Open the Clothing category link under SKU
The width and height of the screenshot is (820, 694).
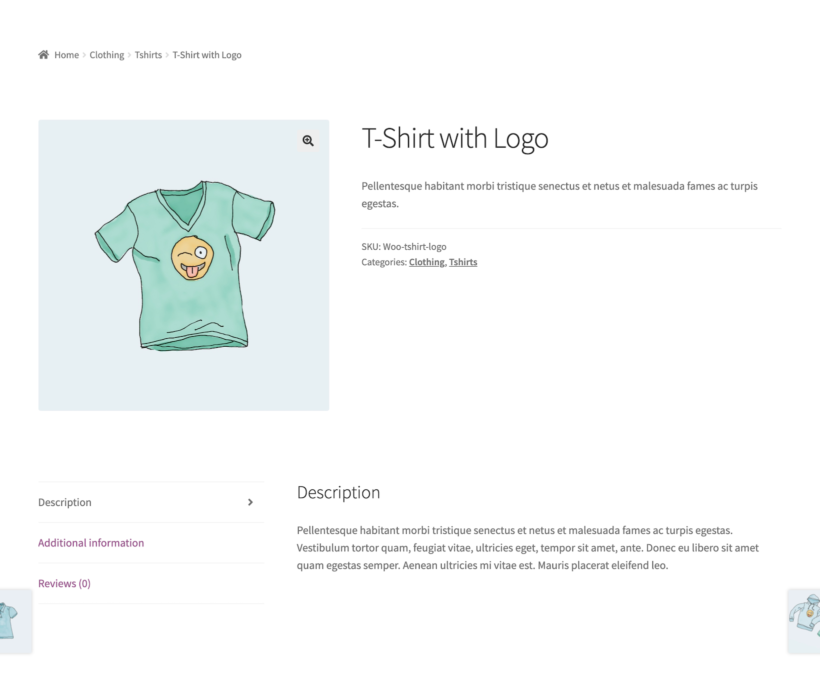(426, 262)
